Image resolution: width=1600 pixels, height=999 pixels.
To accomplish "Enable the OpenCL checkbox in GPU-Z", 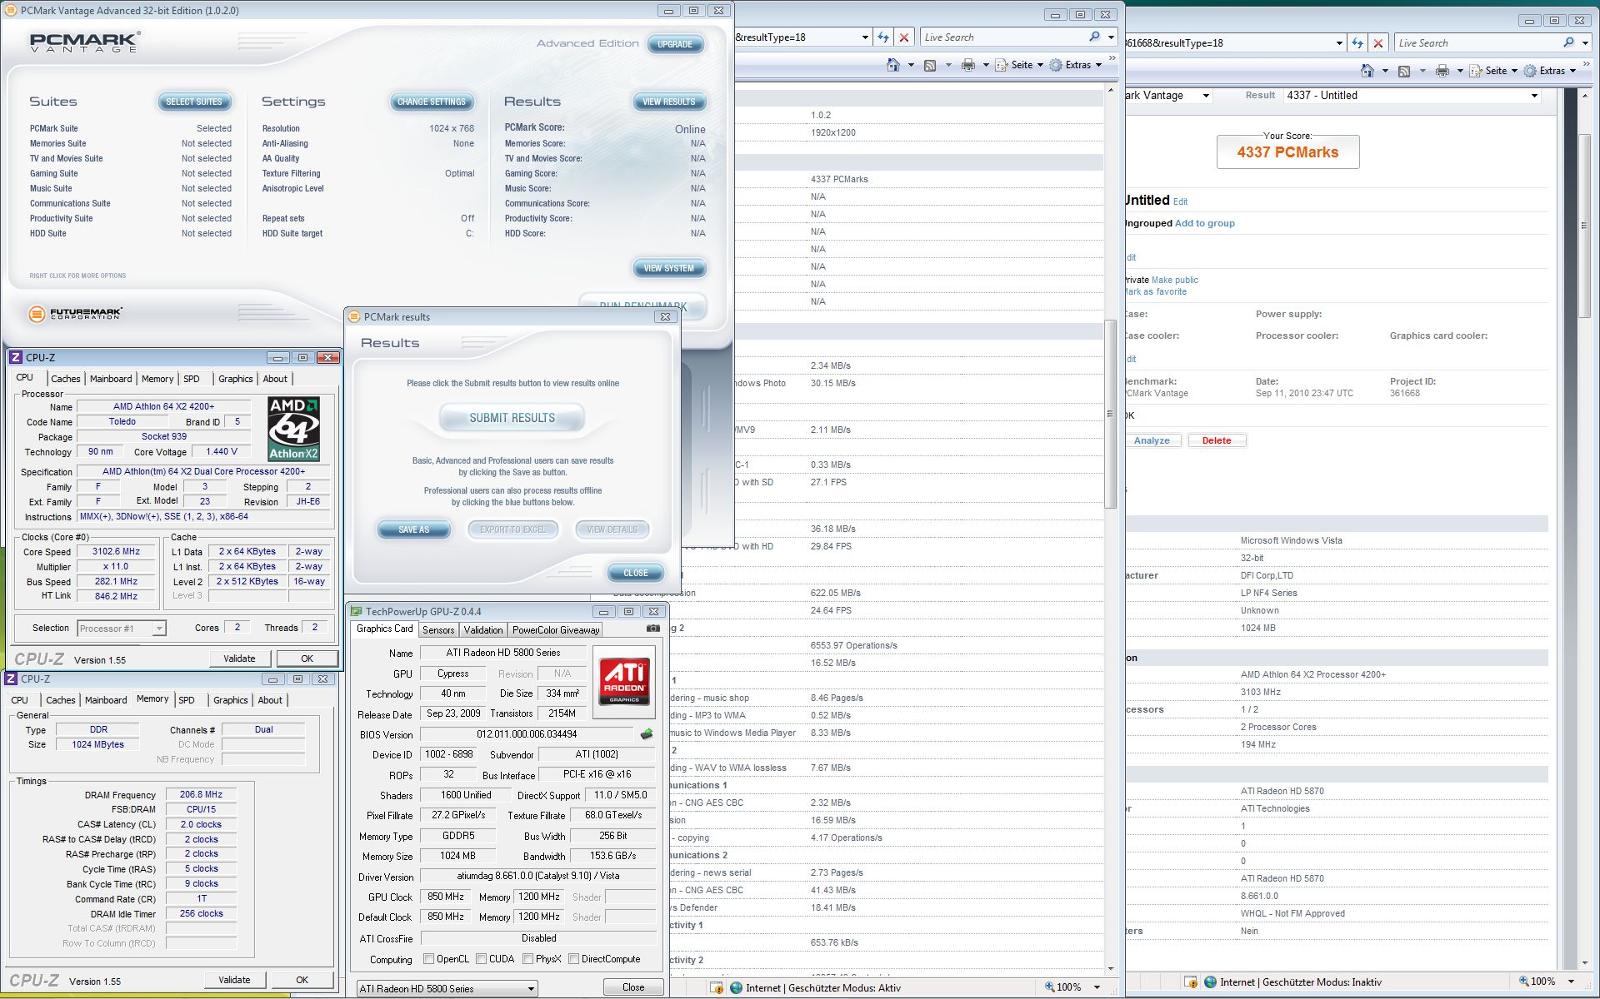I will pyautogui.click(x=429, y=959).
